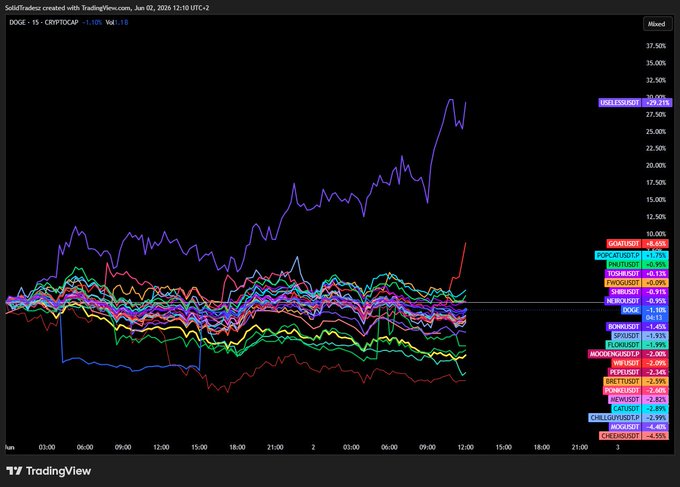
Task: Click the 35.00% price axis tick
Action: tap(656, 63)
